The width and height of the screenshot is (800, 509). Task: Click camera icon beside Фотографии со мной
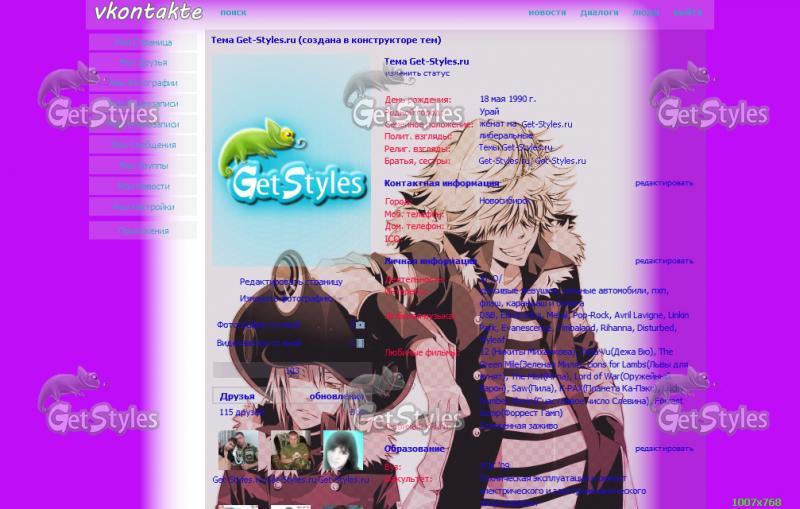point(360,325)
